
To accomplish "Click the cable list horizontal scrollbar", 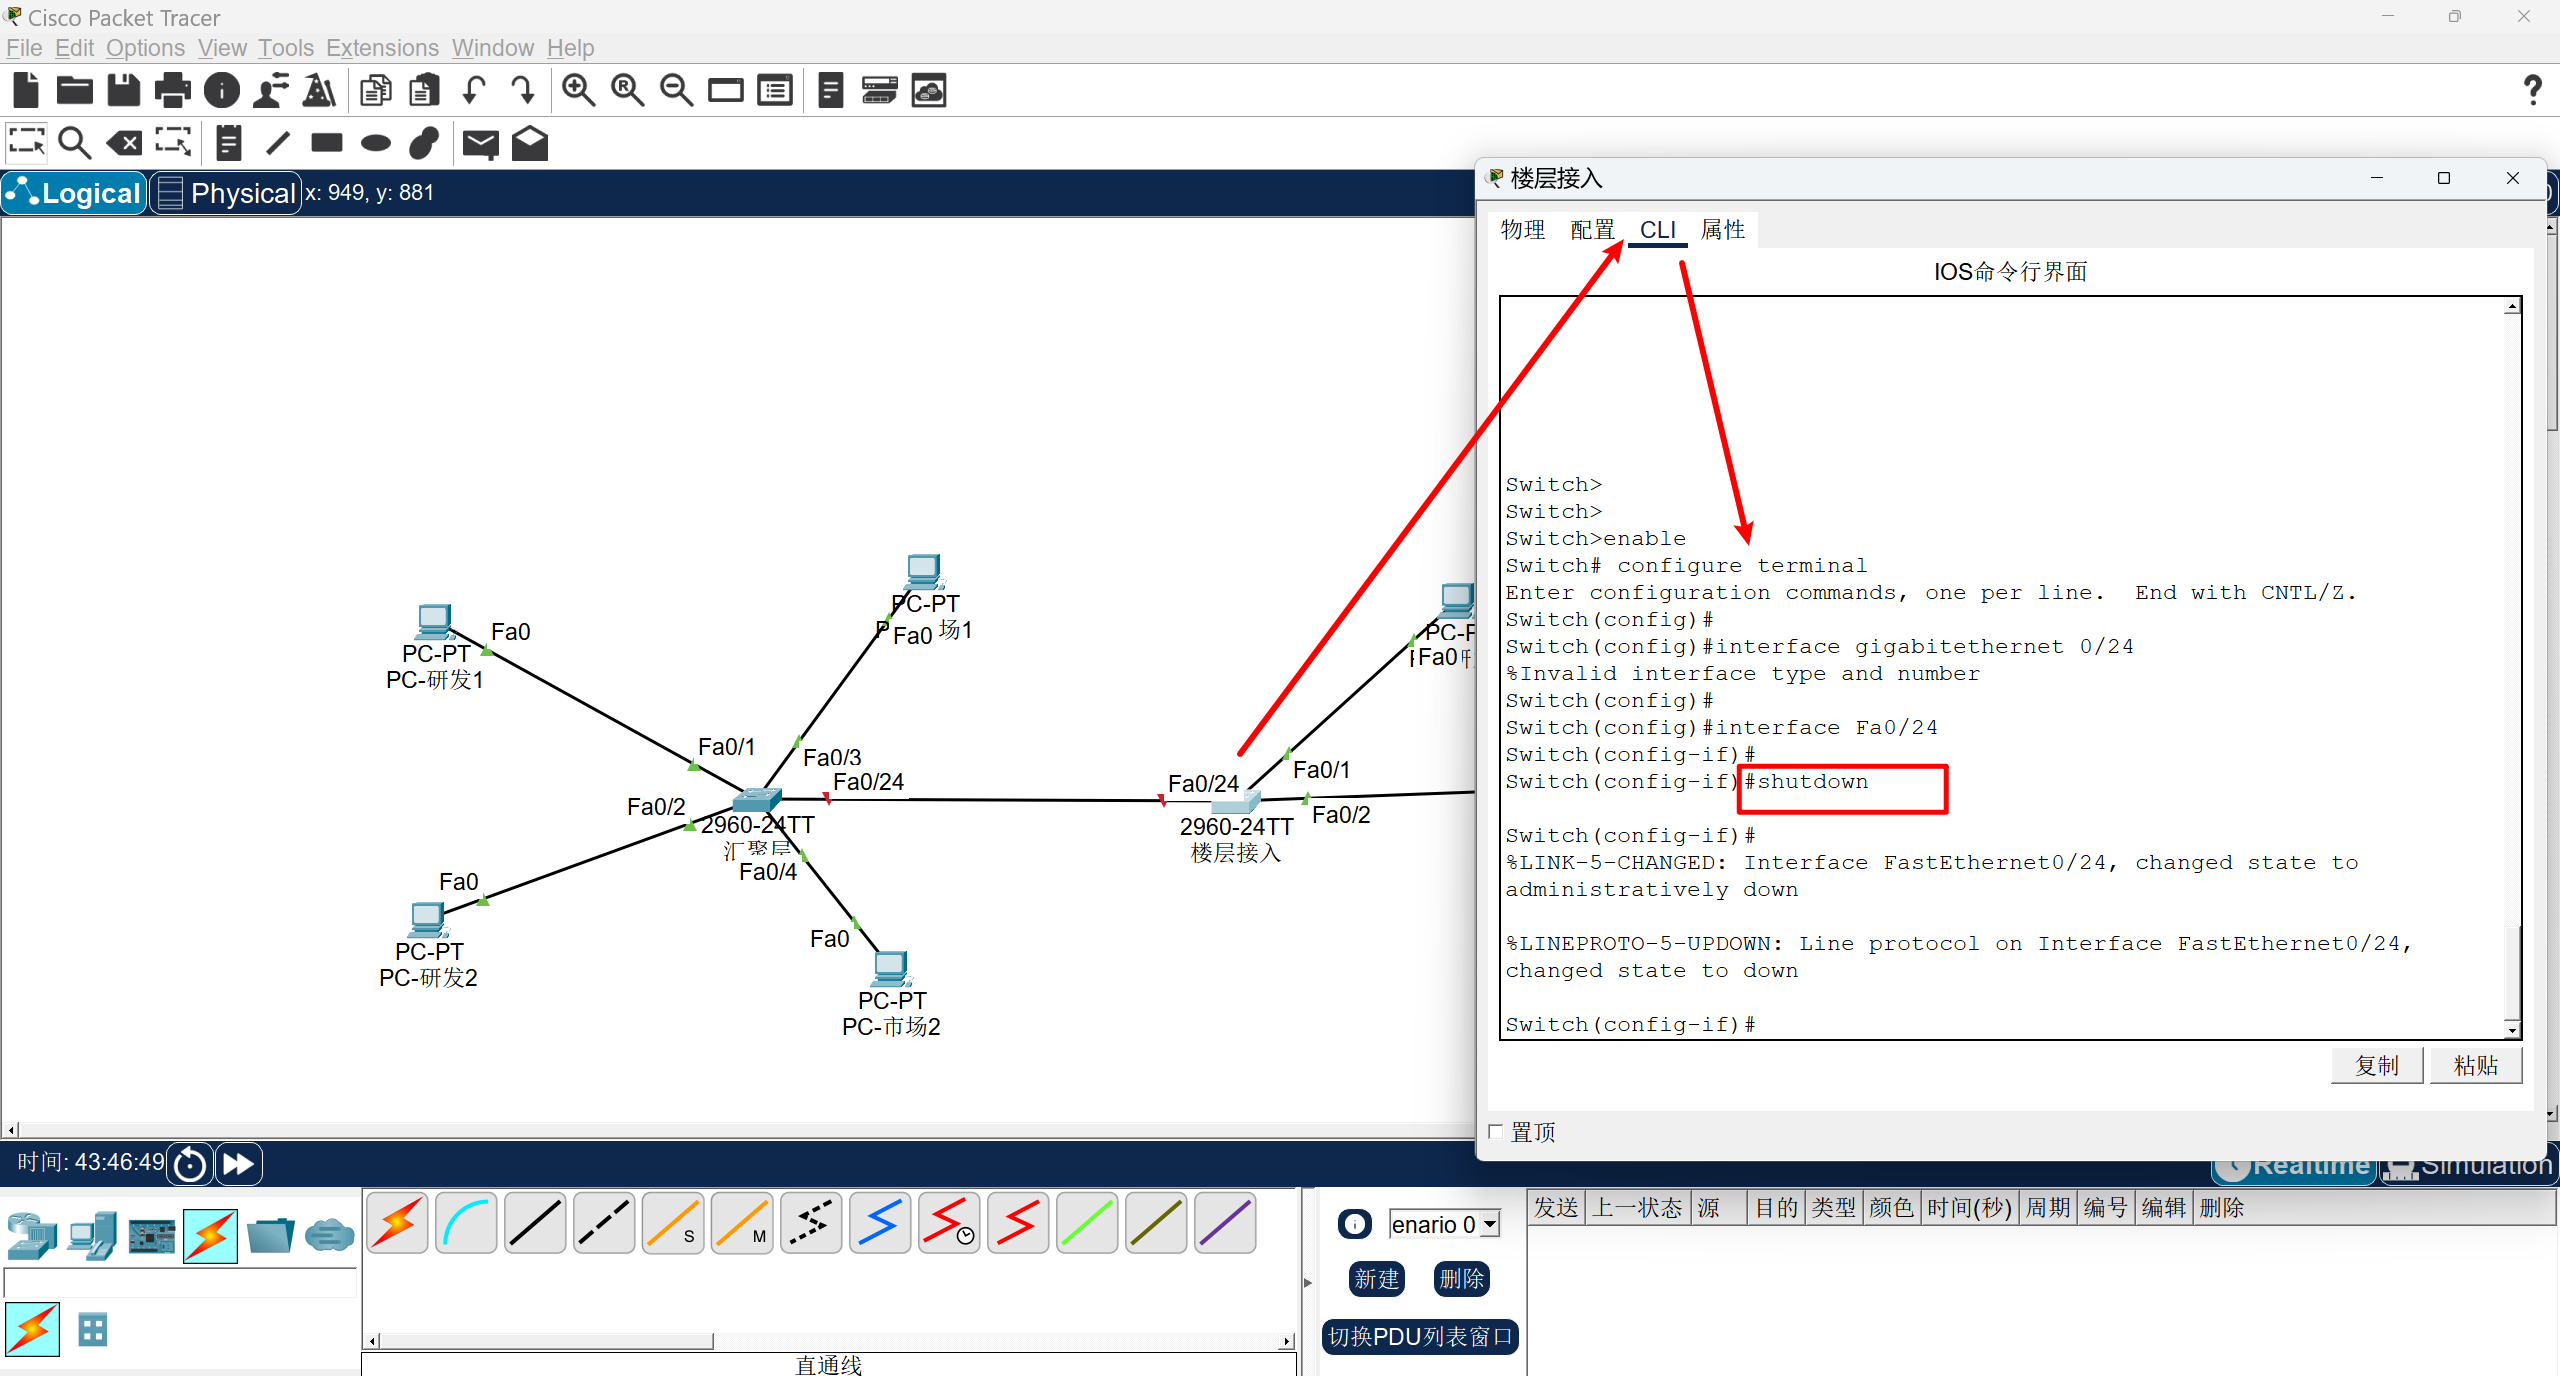I will [x=545, y=1341].
